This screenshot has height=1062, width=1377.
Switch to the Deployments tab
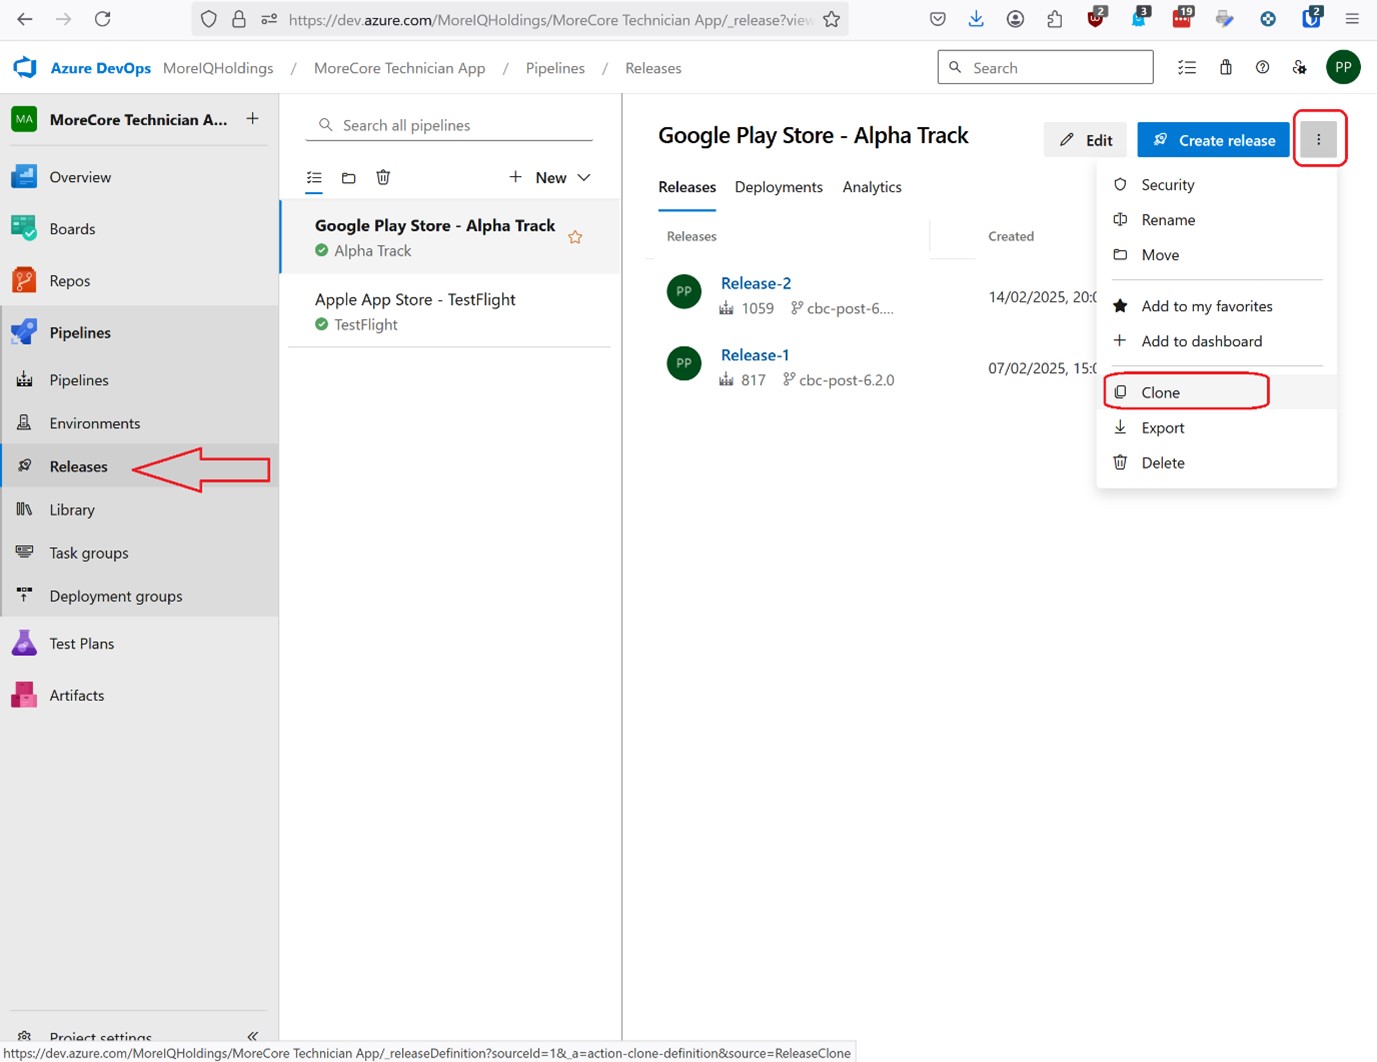(x=778, y=187)
